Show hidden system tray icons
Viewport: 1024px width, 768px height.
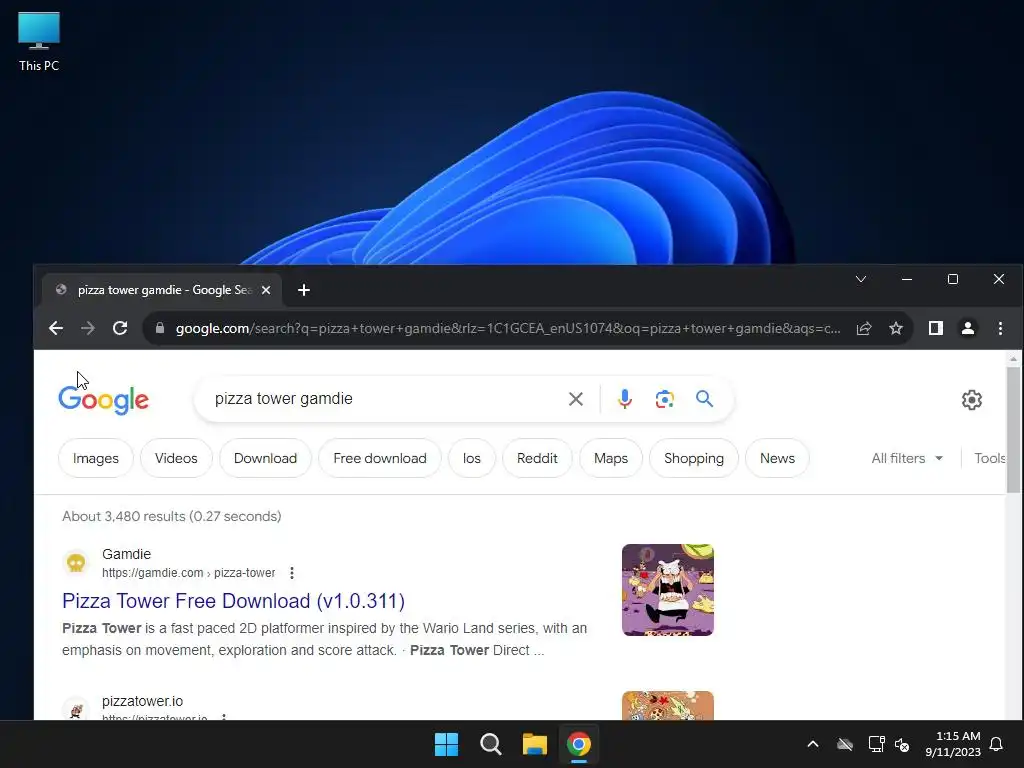point(812,744)
